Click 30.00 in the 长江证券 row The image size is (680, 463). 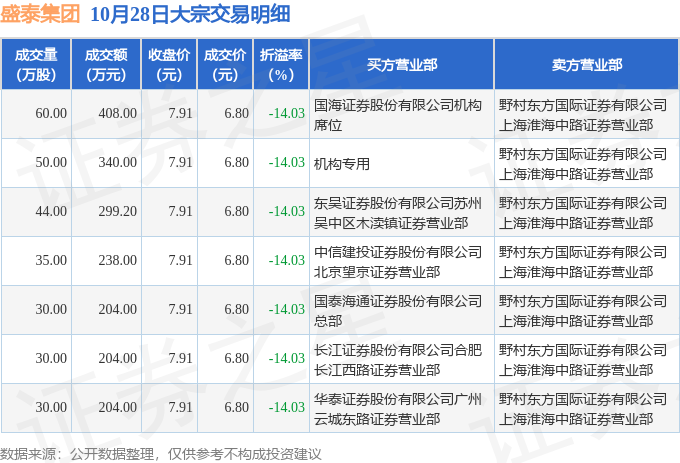point(51,359)
